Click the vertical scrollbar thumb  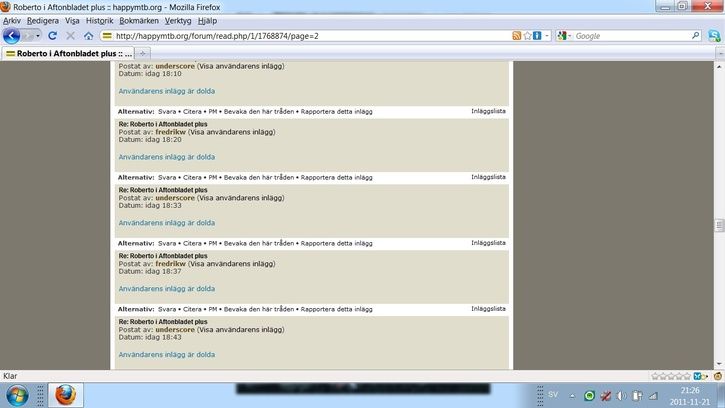(719, 225)
